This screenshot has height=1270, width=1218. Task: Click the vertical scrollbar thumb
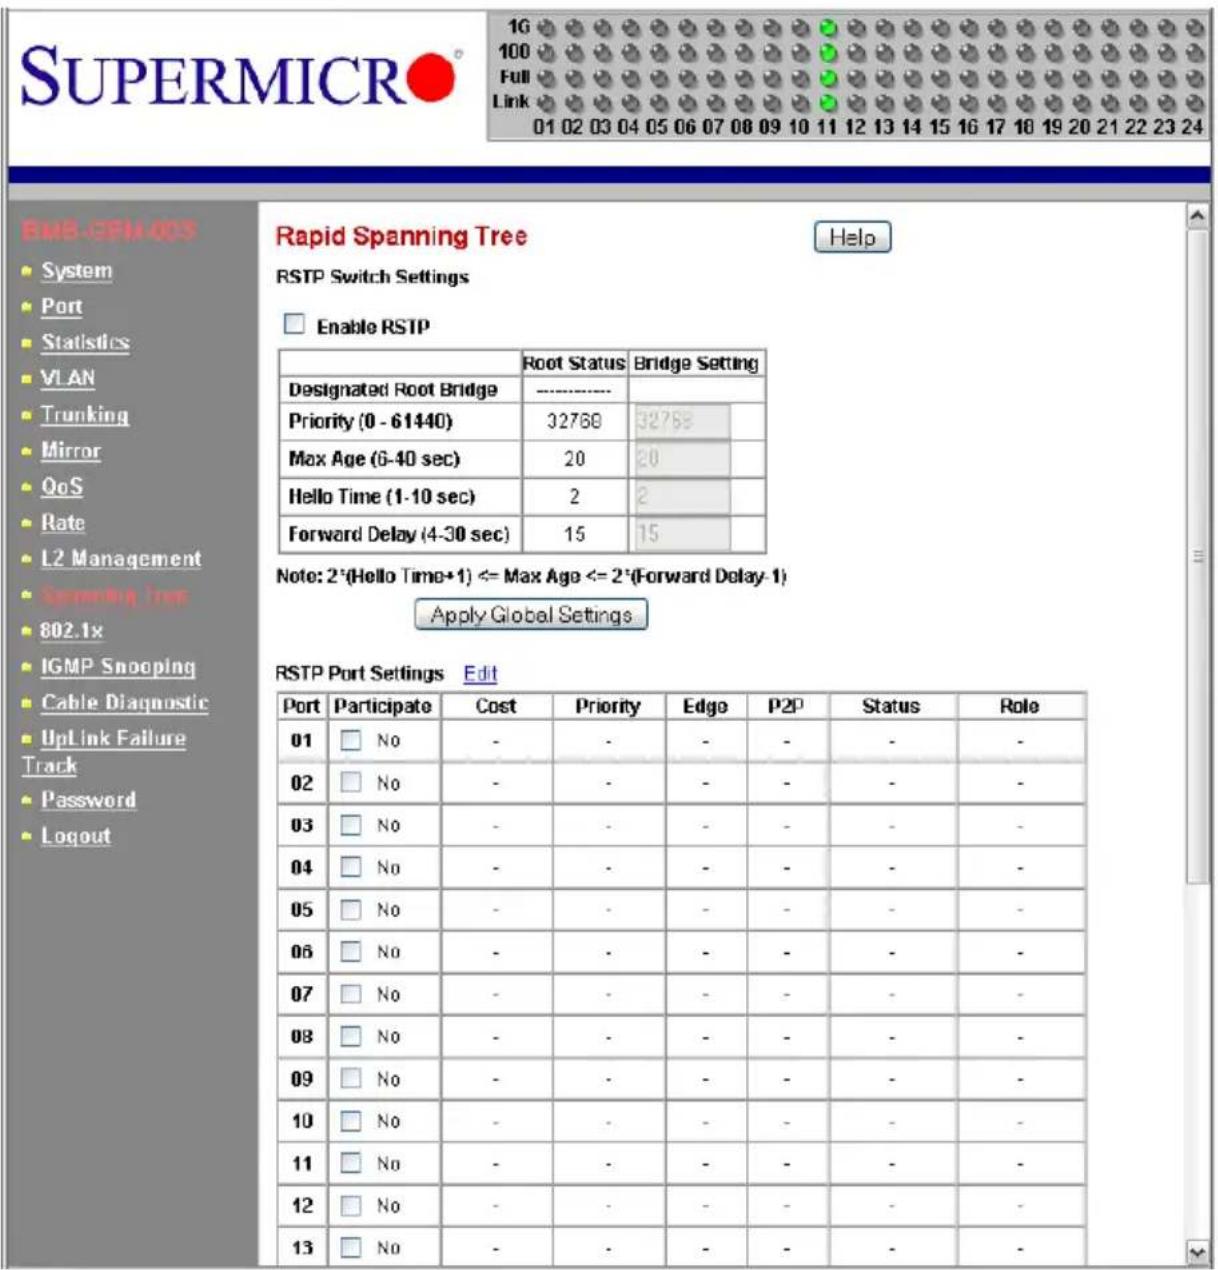point(1198,555)
